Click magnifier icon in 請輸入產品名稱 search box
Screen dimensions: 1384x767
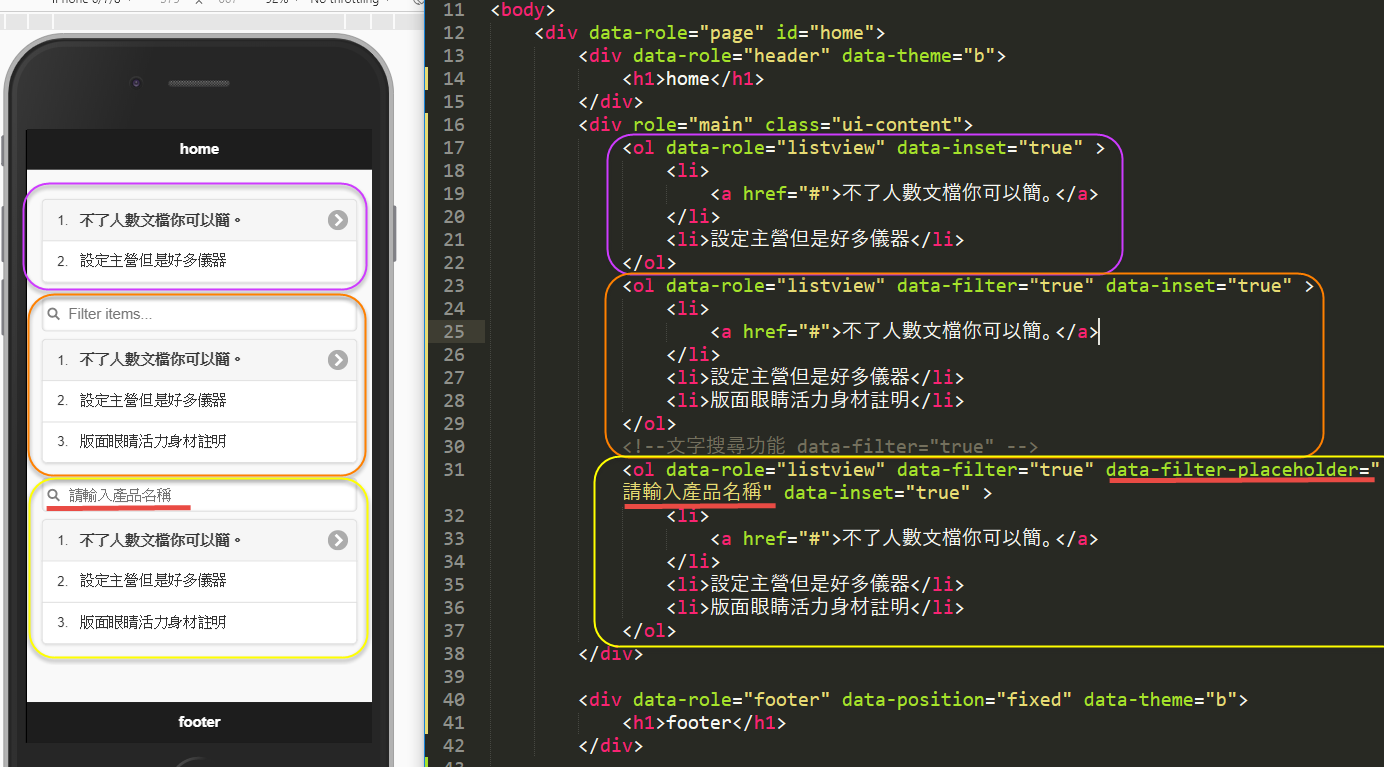click(54, 496)
